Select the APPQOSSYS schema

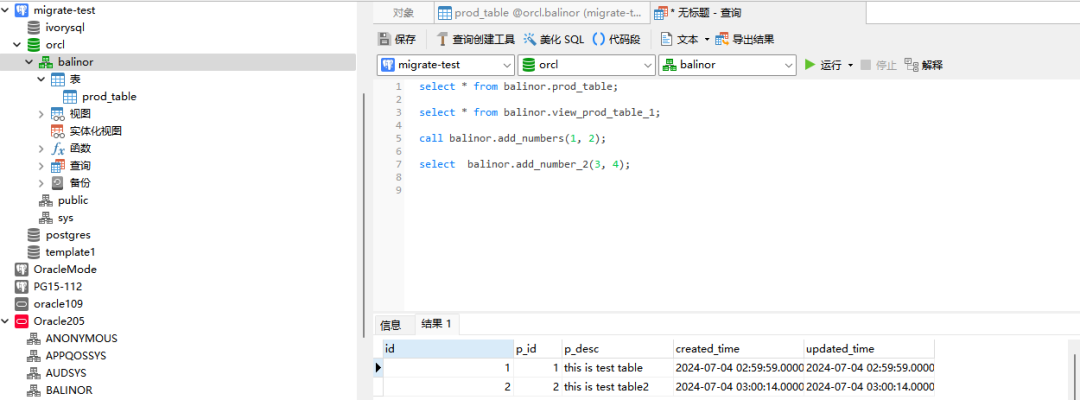pyautogui.click(x=76, y=355)
